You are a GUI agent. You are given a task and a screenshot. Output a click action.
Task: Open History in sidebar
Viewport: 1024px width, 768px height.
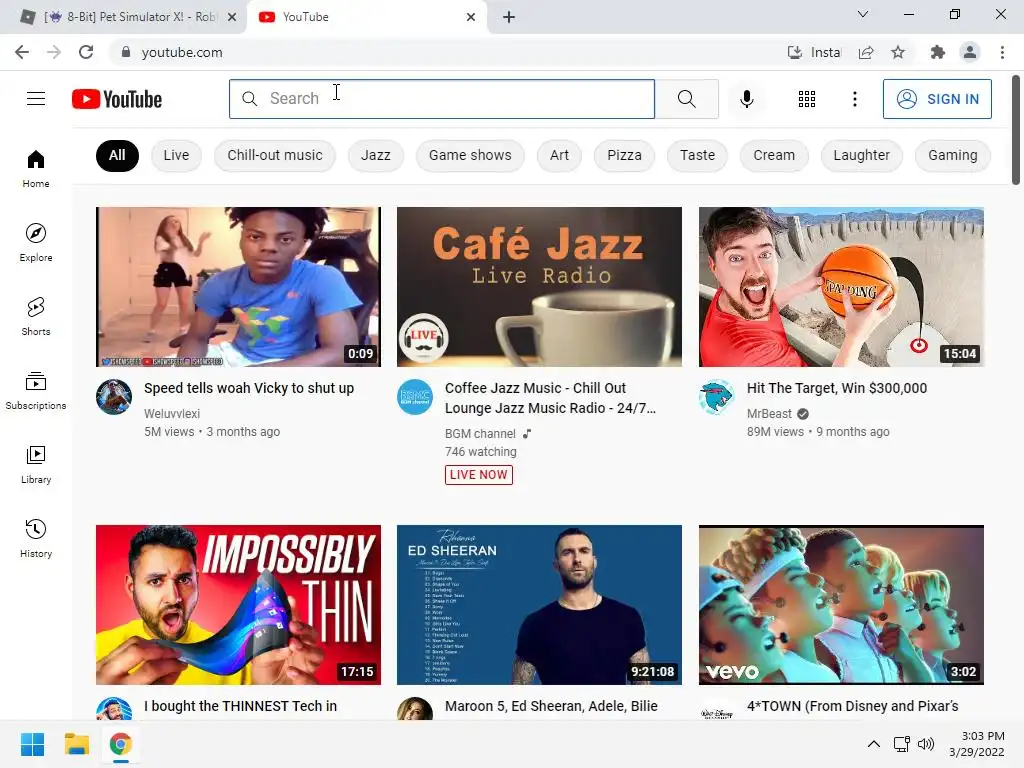coord(36,539)
